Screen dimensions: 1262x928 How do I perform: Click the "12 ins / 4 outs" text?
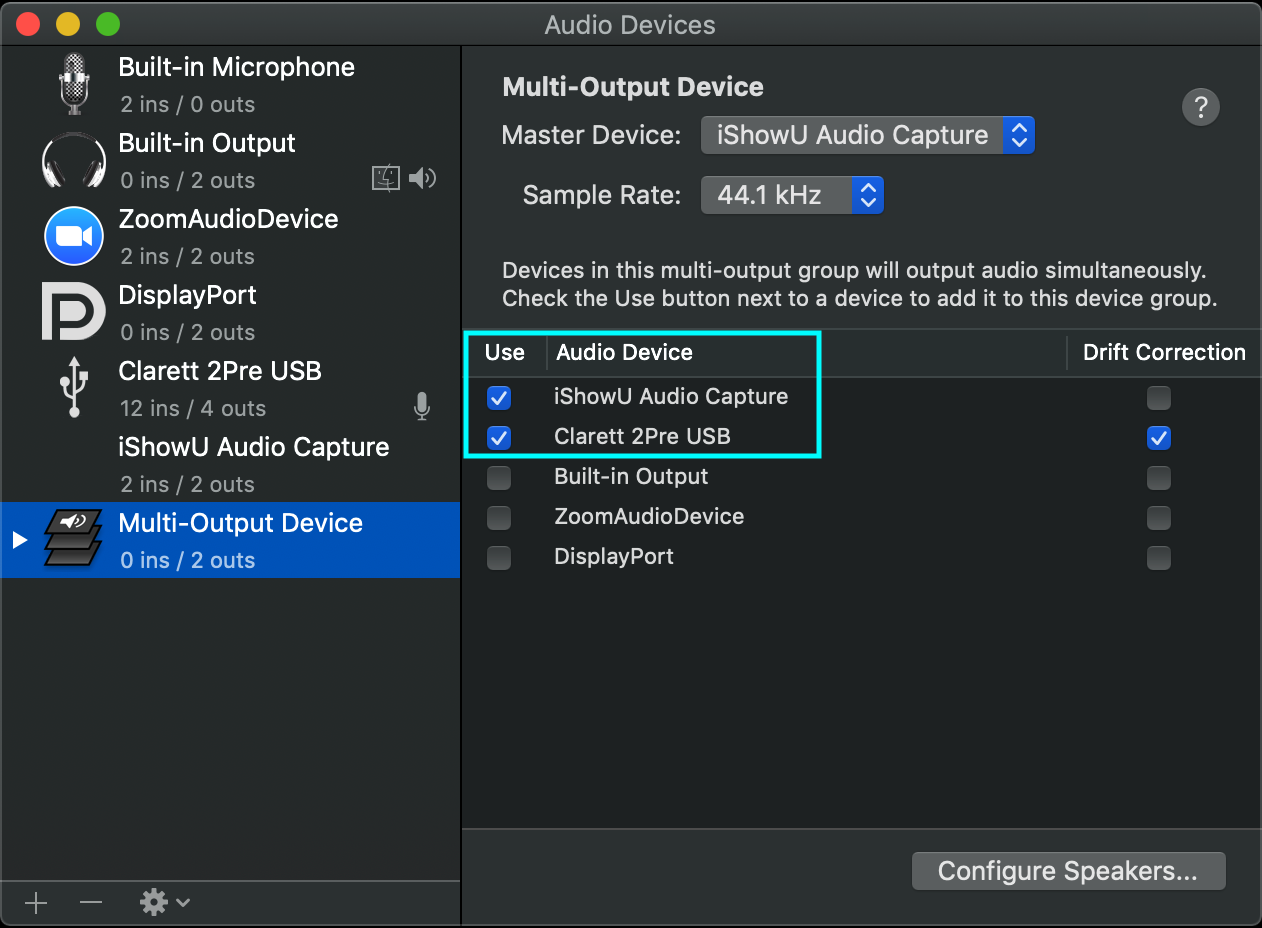point(193,408)
